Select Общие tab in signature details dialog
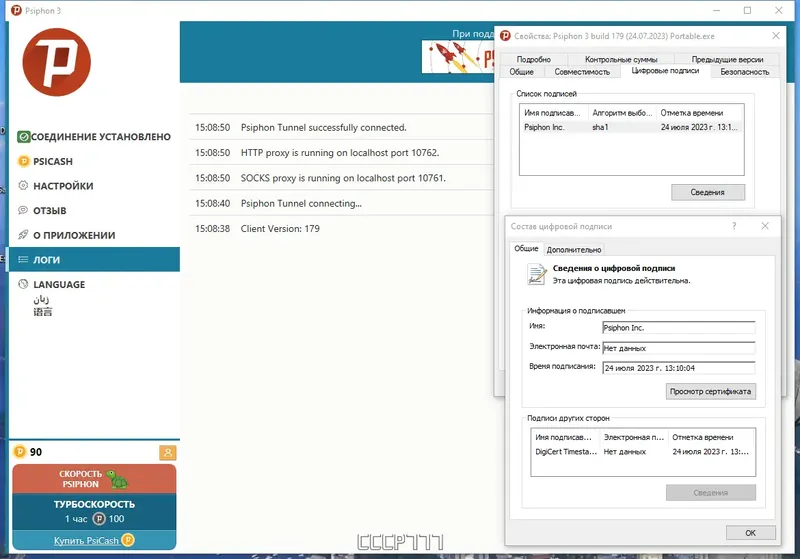The height and width of the screenshot is (559, 800). (x=526, y=248)
